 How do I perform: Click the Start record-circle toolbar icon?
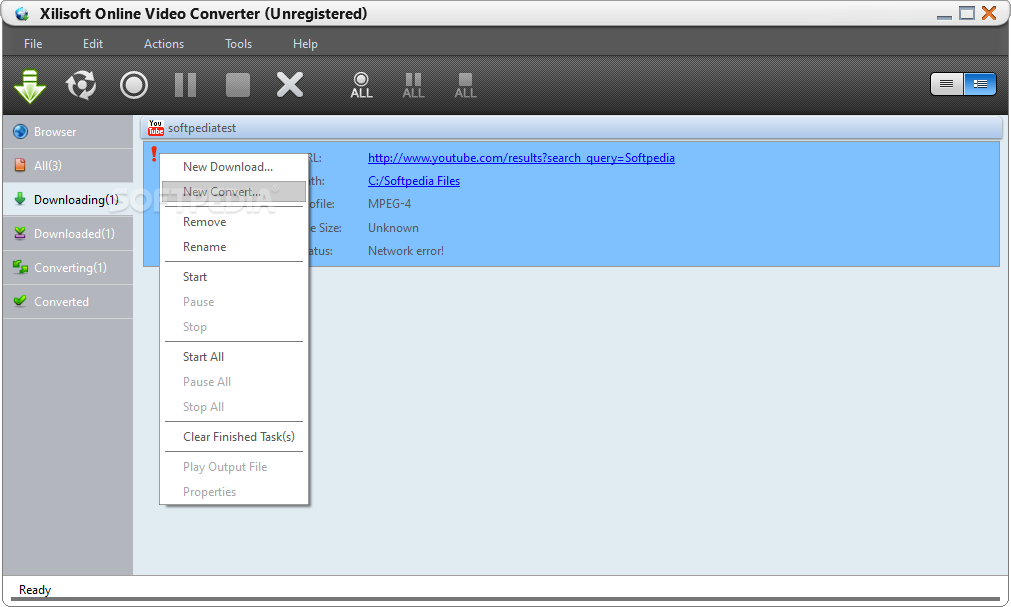(133, 85)
